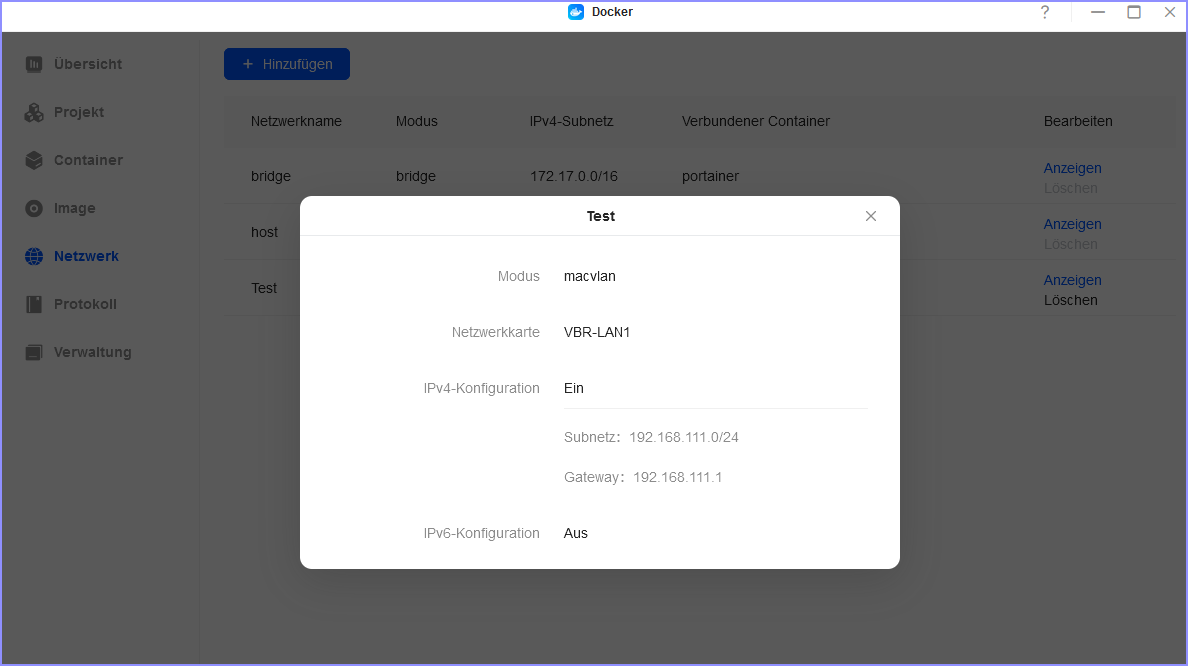The width and height of the screenshot is (1188, 666).
Task: Click the macvlan mode value
Action: [589, 277]
